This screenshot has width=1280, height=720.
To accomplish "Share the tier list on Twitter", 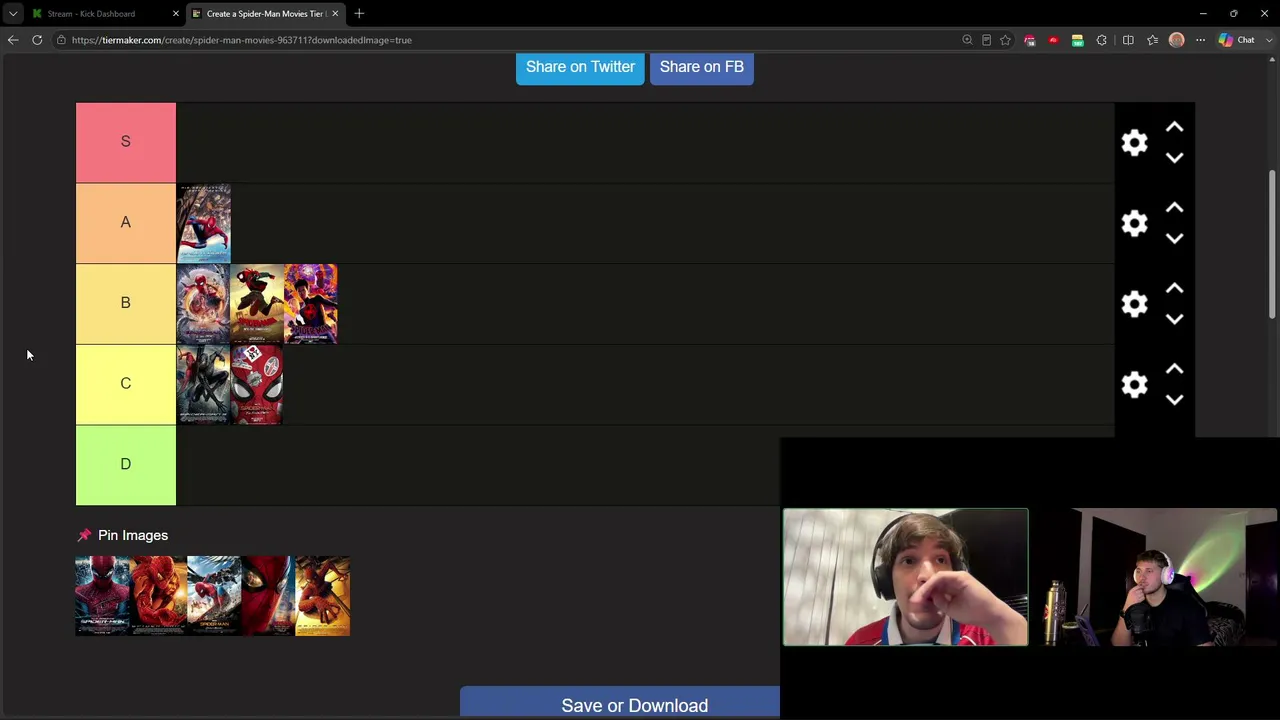I will 580,67.
